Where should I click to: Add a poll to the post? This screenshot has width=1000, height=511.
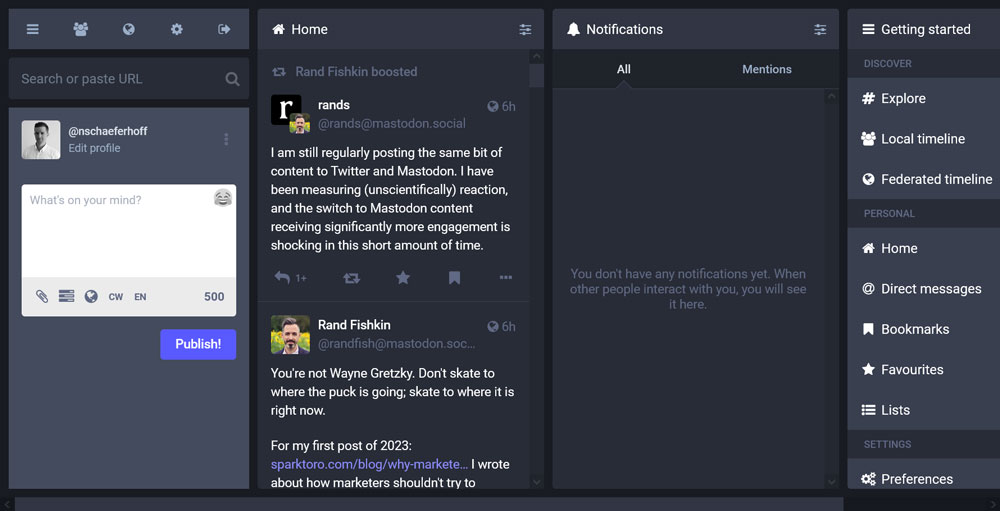point(66,296)
